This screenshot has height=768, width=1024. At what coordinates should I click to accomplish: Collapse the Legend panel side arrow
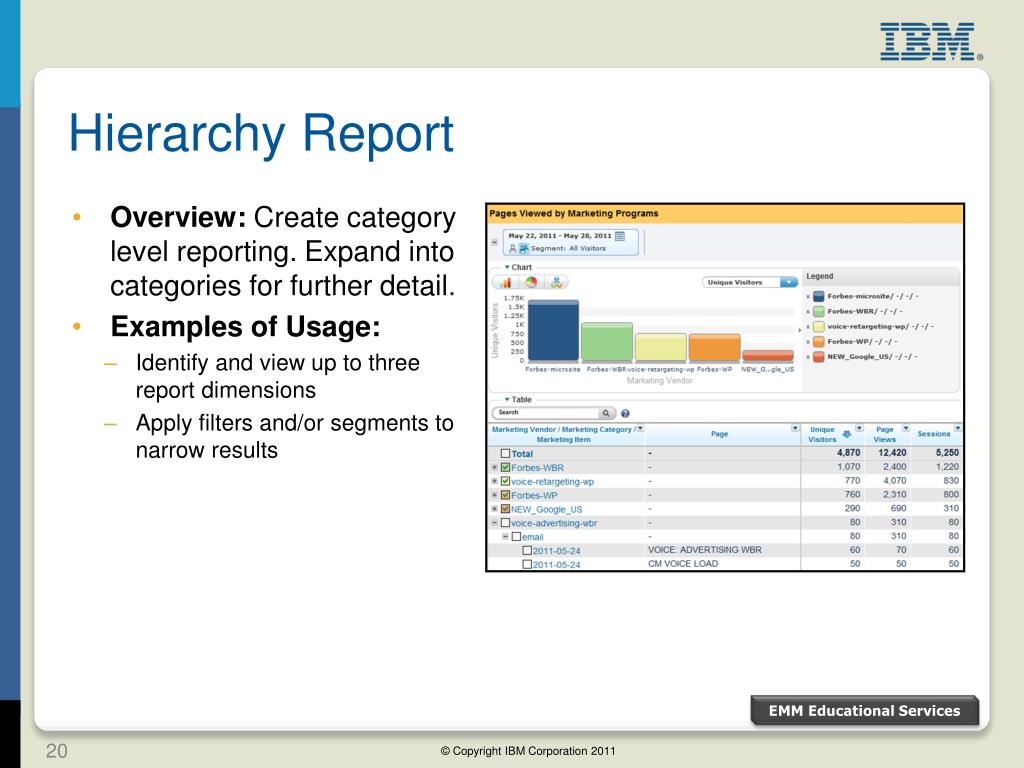[800, 330]
